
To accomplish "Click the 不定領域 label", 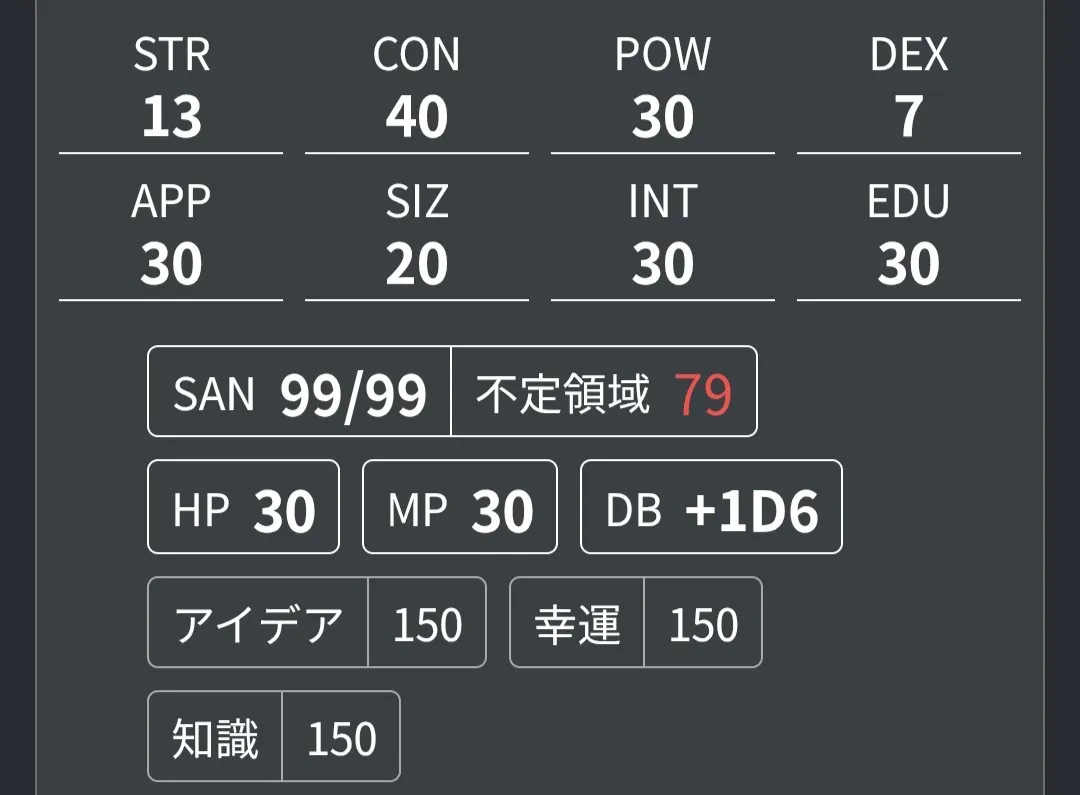I will [562, 393].
